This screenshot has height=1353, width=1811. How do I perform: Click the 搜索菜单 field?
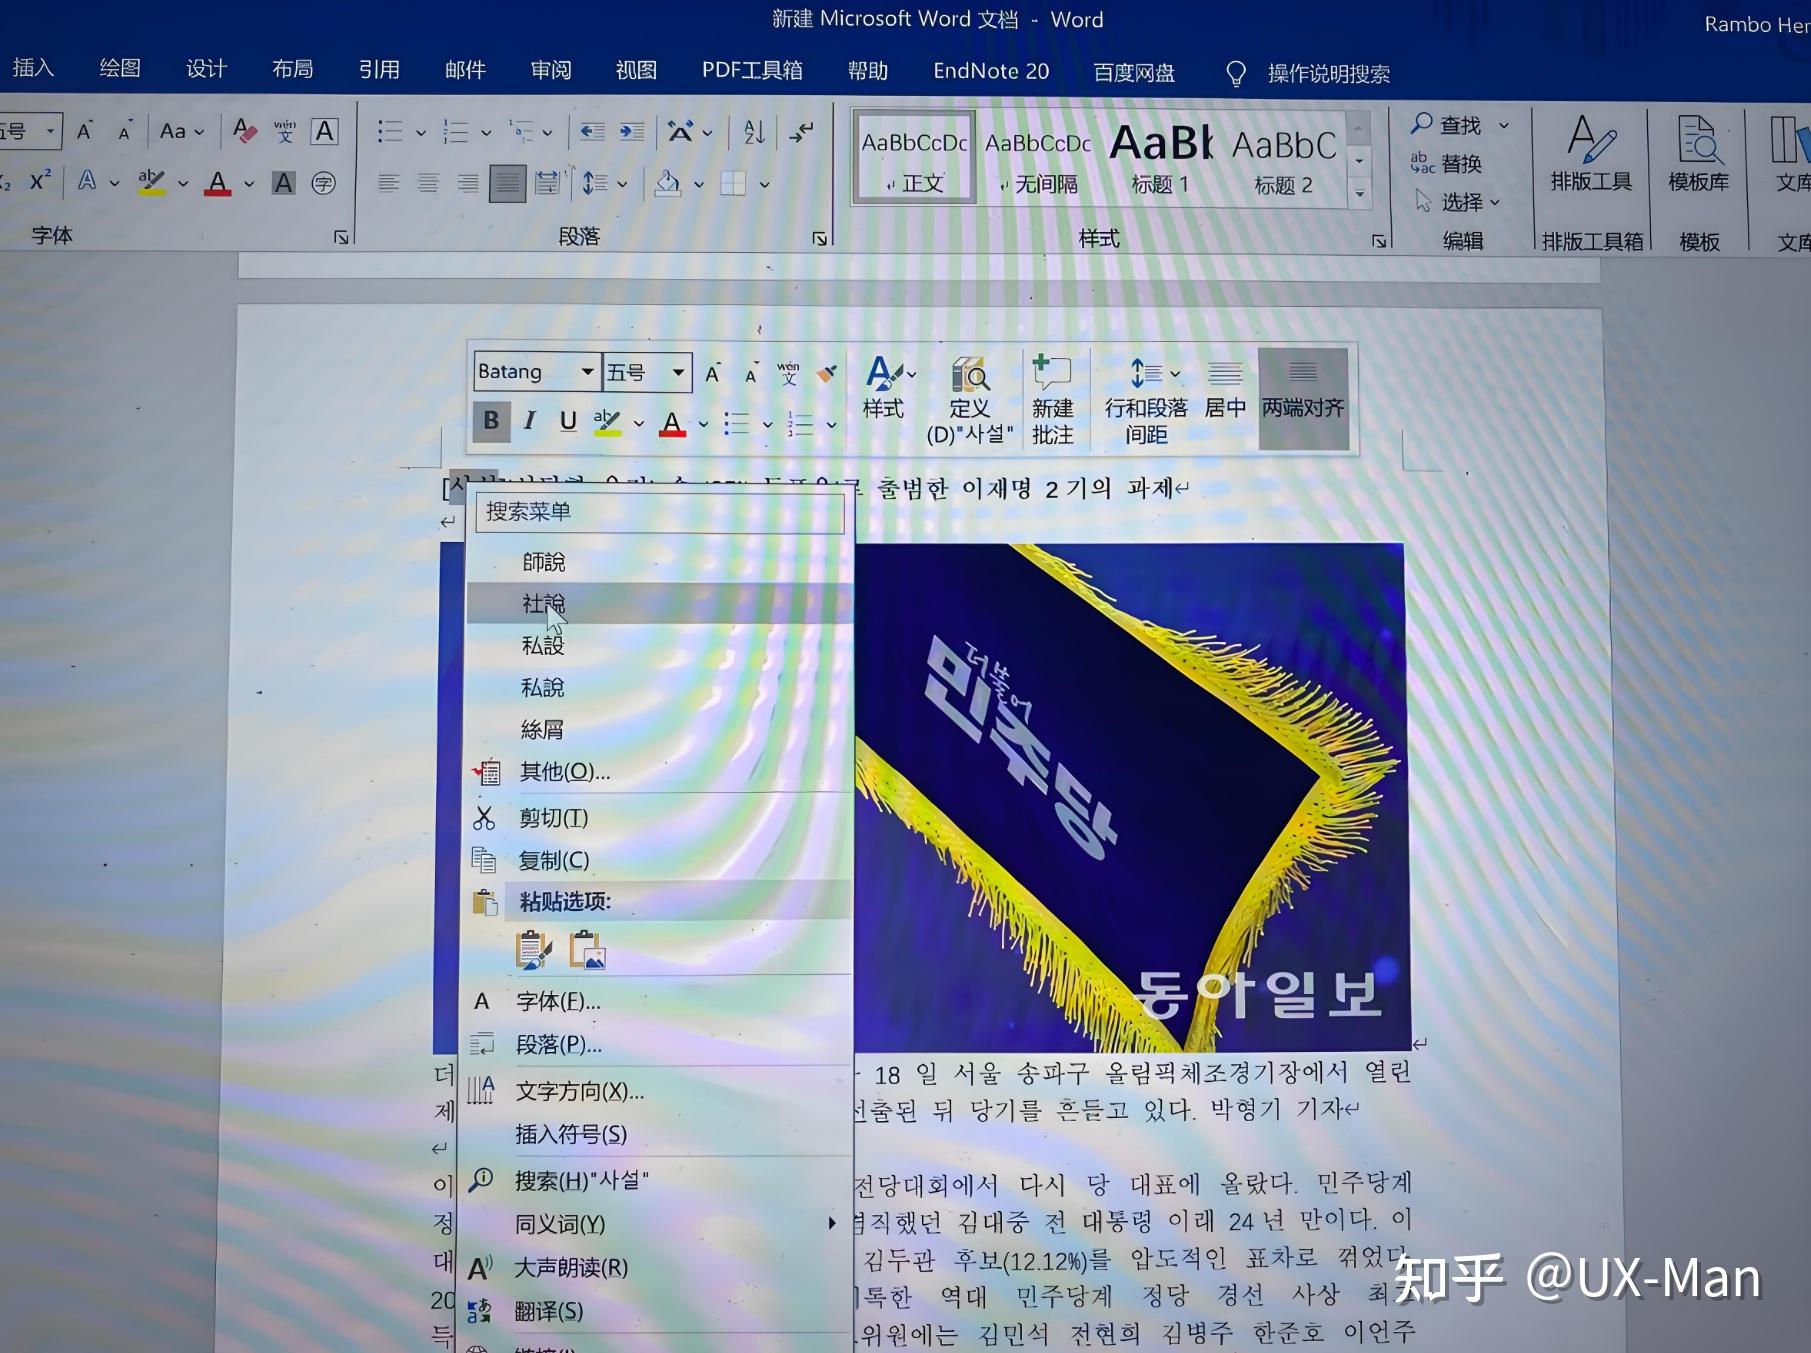(x=659, y=512)
